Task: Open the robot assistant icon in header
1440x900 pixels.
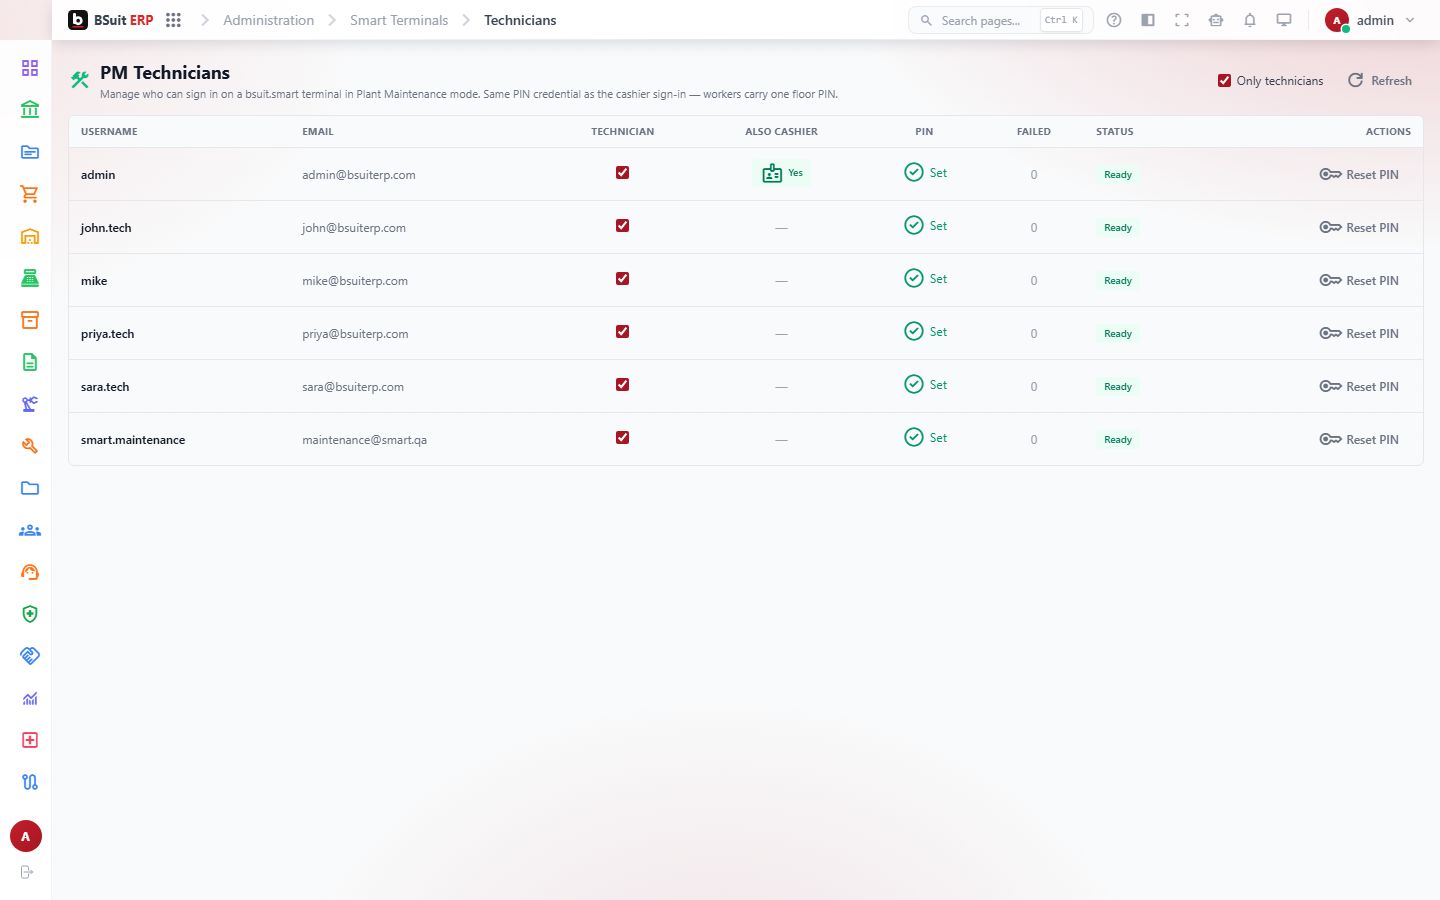Action: [x=1216, y=20]
